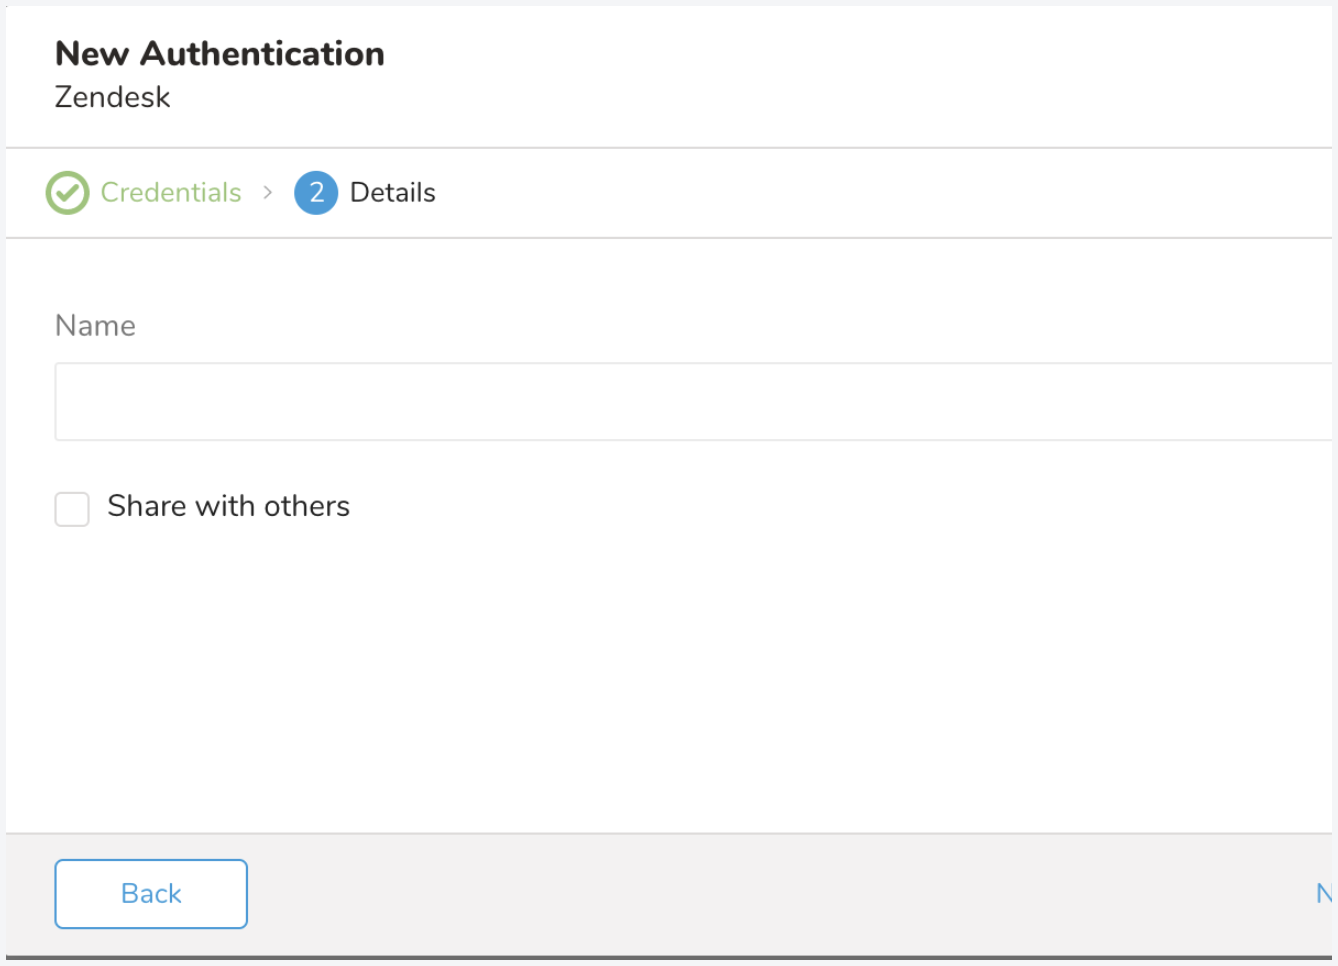Focus the Name text field
This screenshot has width=1338, height=966.
click(692, 402)
